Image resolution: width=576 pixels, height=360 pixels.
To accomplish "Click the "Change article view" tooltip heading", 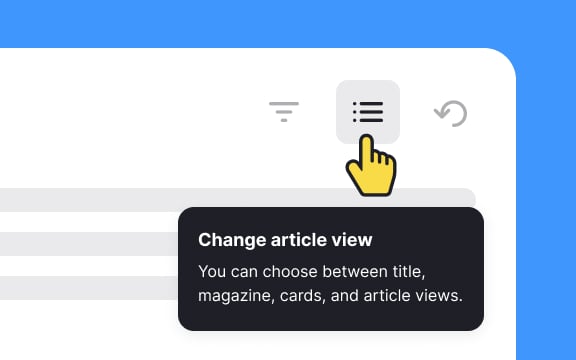I will coord(285,240).
